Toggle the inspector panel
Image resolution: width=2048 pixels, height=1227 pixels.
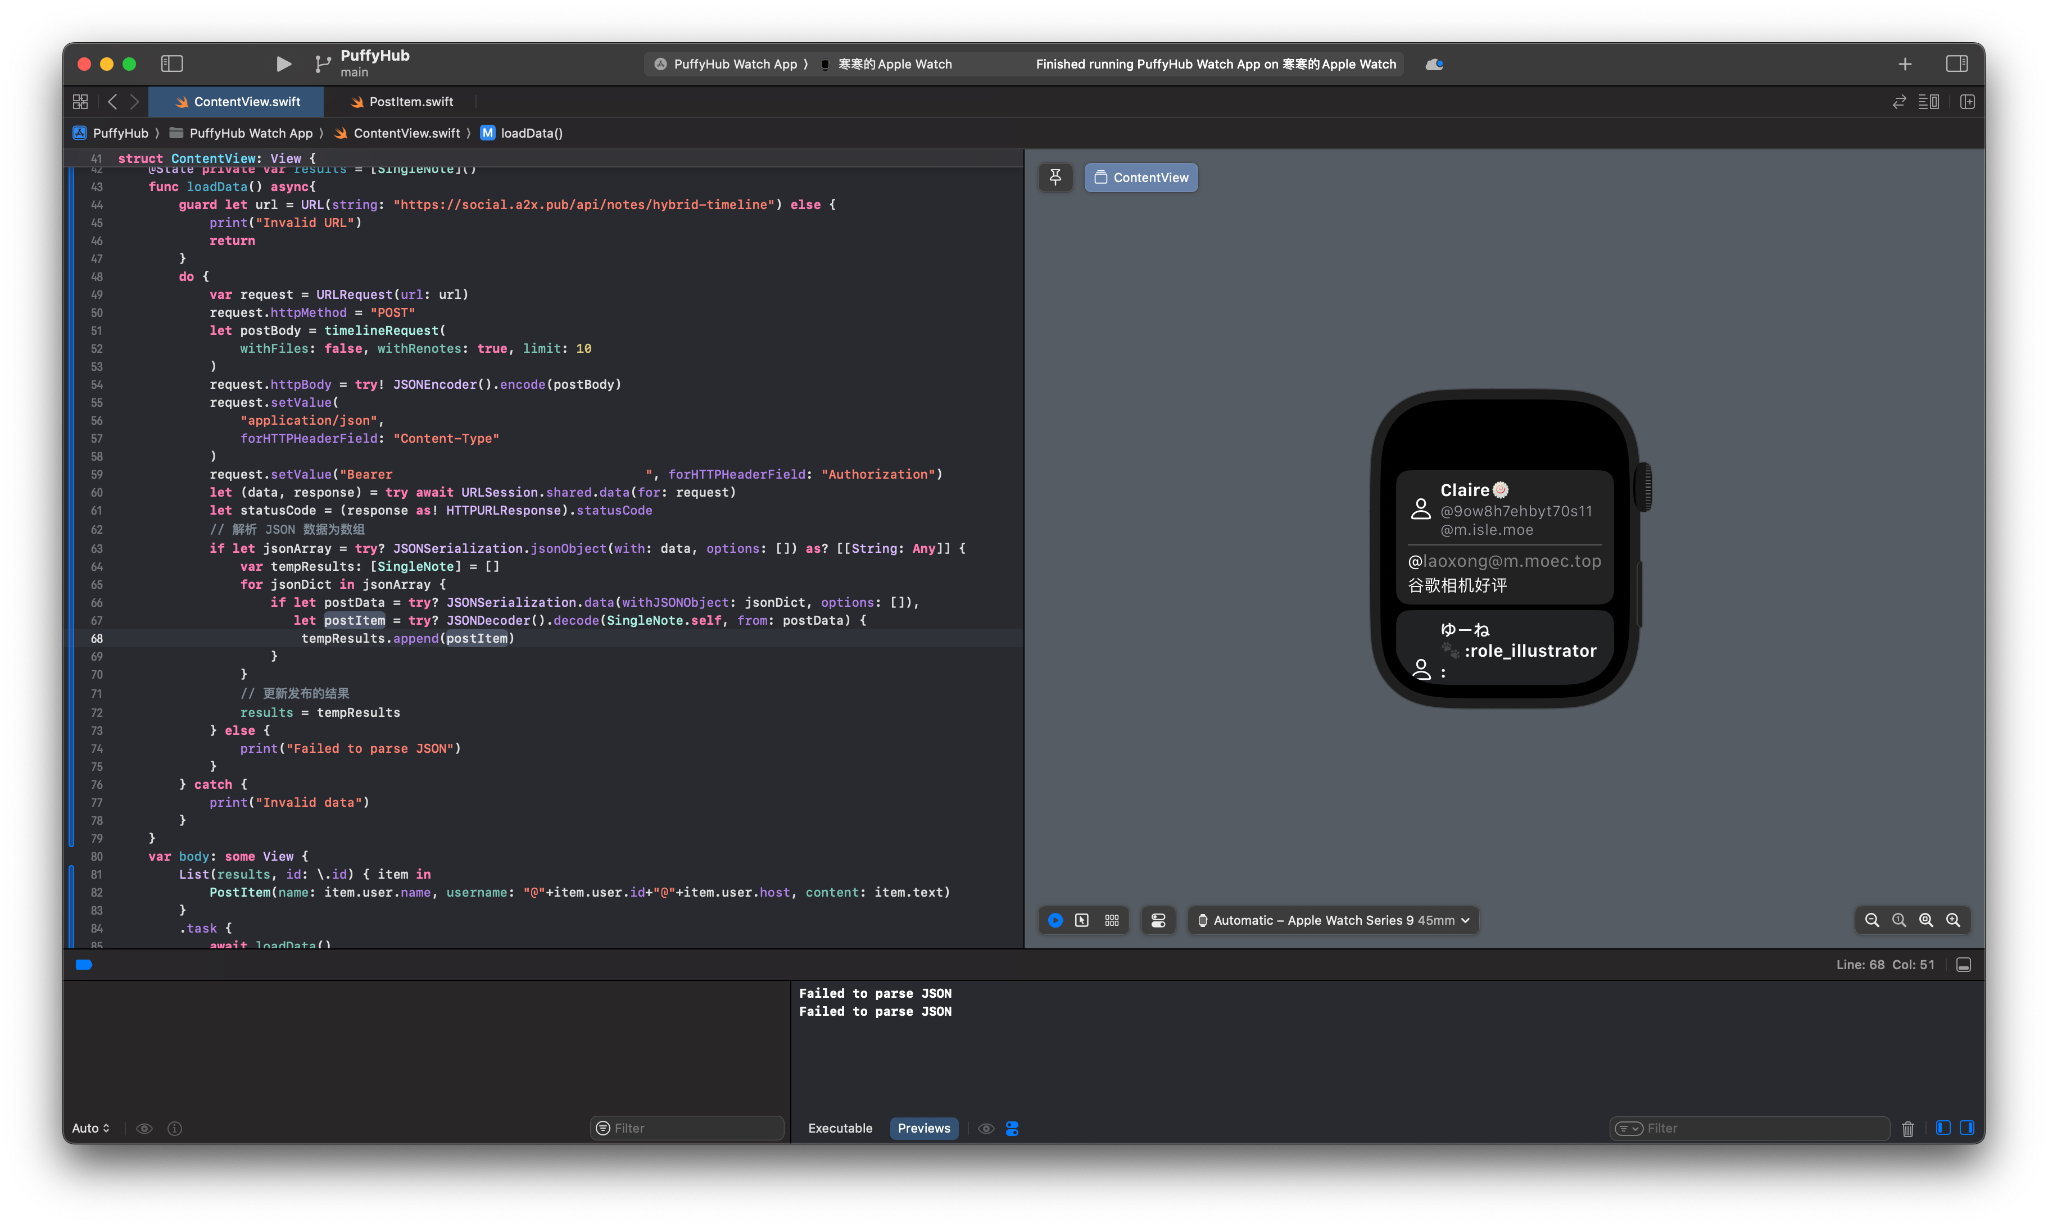tap(1956, 64)
